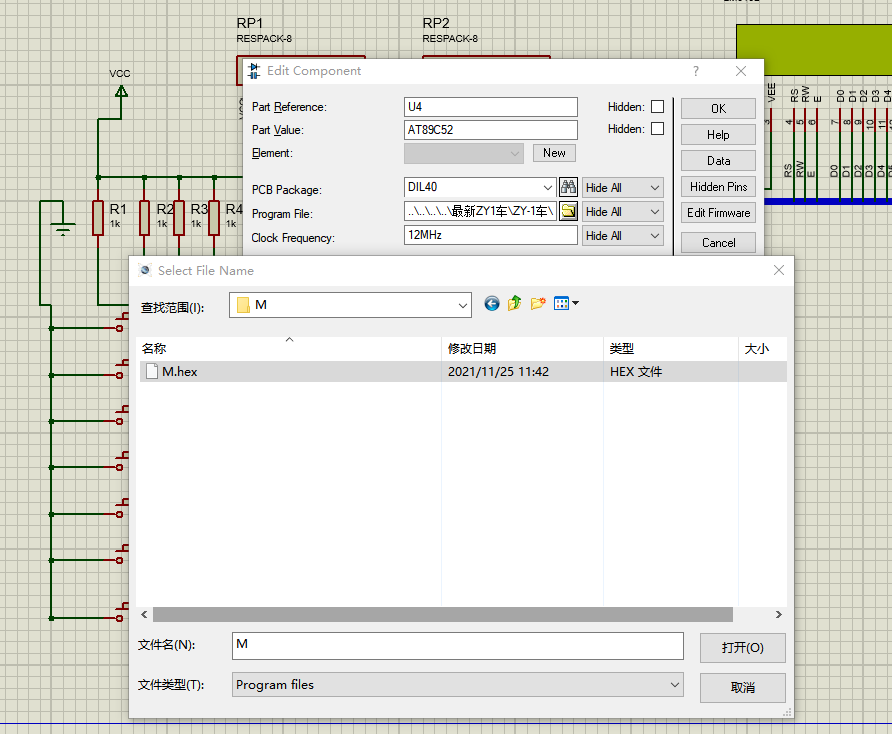This screenshot has height=734, width=892.
Task: Open the Program files file type dropdown
Action: (x=457, y=684)
